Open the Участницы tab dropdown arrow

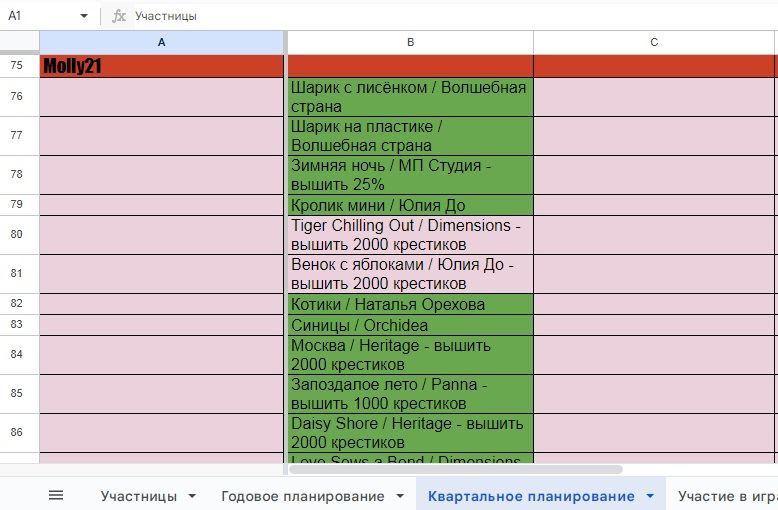(x=192, y=496)
